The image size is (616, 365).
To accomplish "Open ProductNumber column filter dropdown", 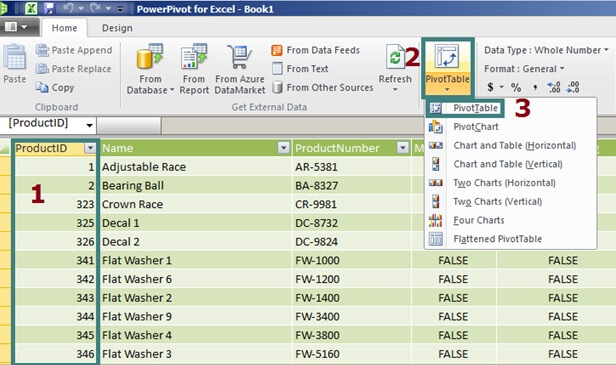I will point(403,148).
